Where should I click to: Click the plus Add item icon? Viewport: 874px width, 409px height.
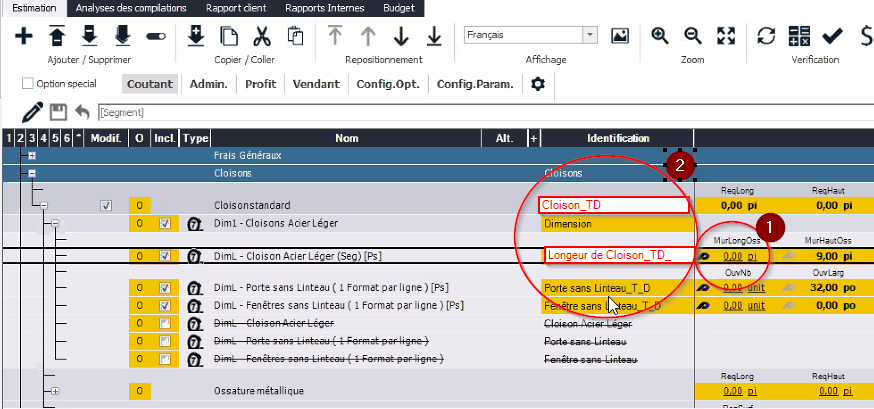pos(24,36)
